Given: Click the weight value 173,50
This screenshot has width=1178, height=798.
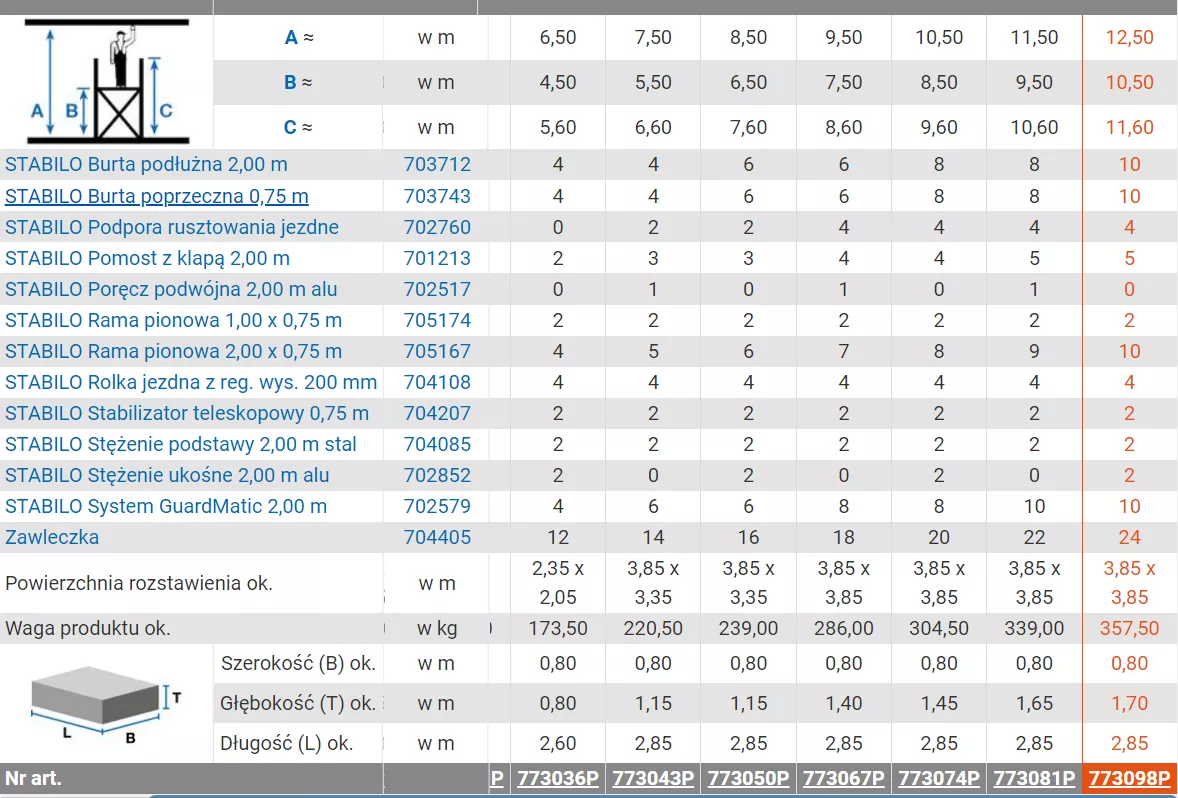Looking at the screenshot, I should pos(558,628).
